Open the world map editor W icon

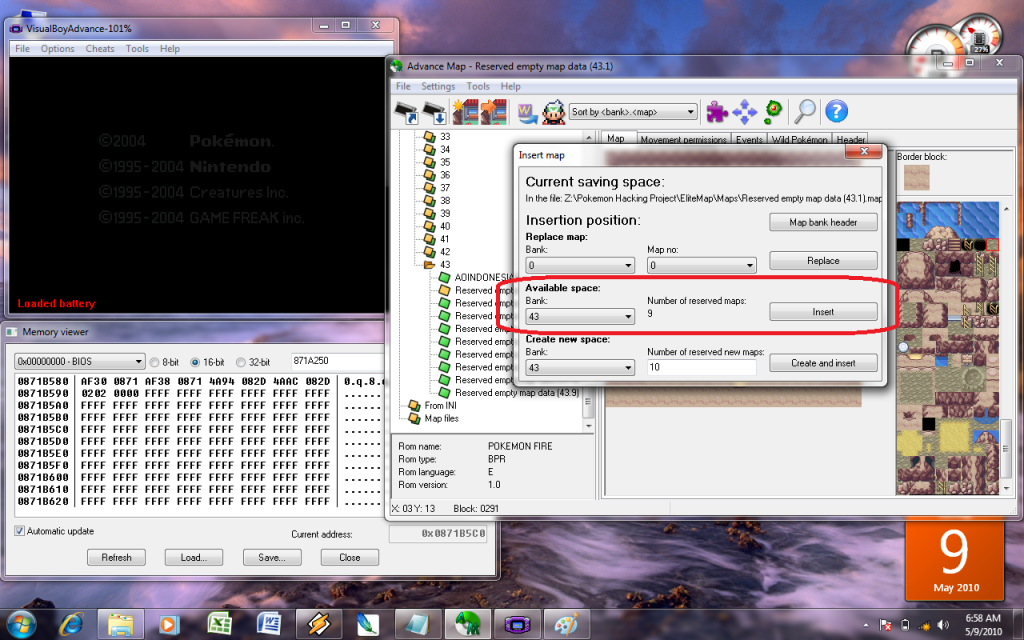(527, 112)
